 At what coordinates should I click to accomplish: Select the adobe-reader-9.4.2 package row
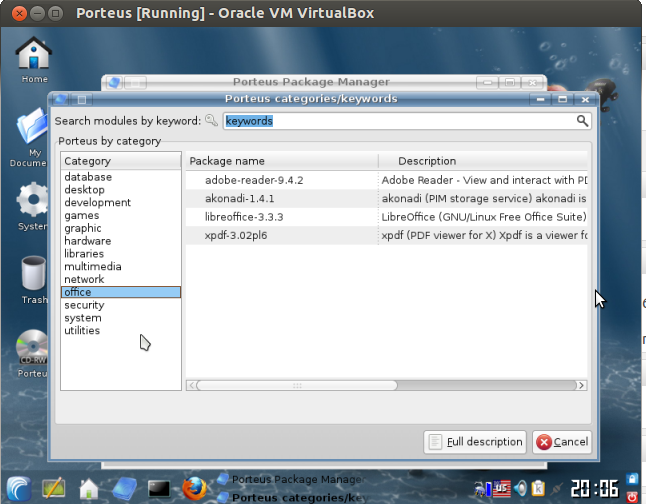click(x=386, y=180)
